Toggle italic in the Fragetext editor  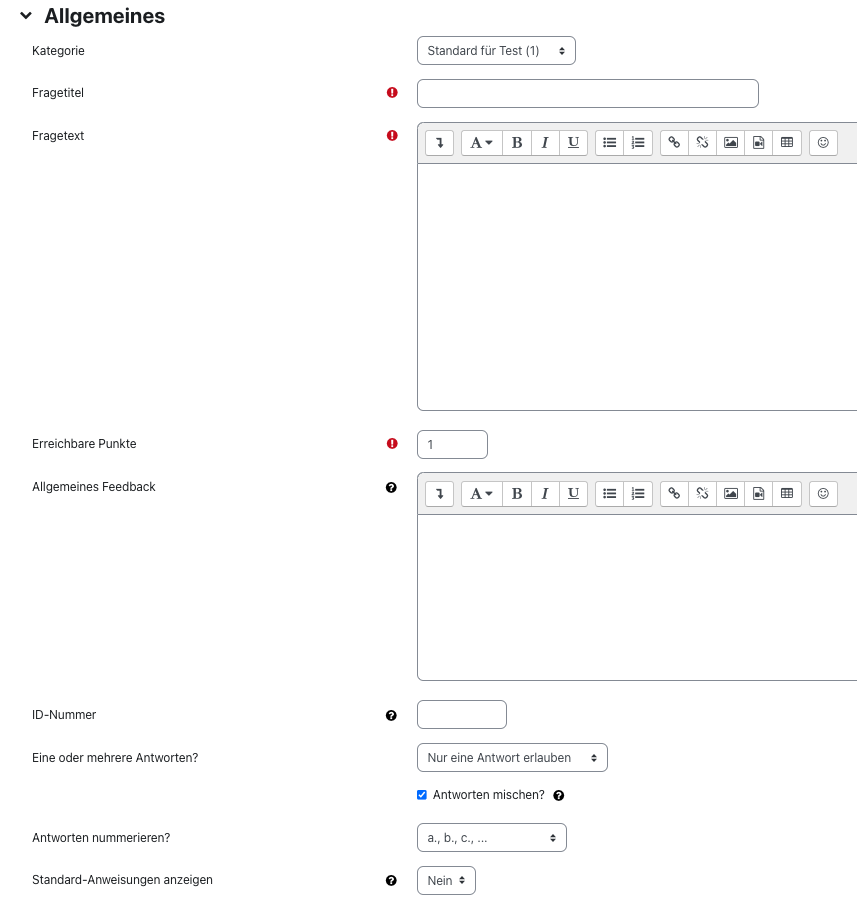(x=545, y=143)
